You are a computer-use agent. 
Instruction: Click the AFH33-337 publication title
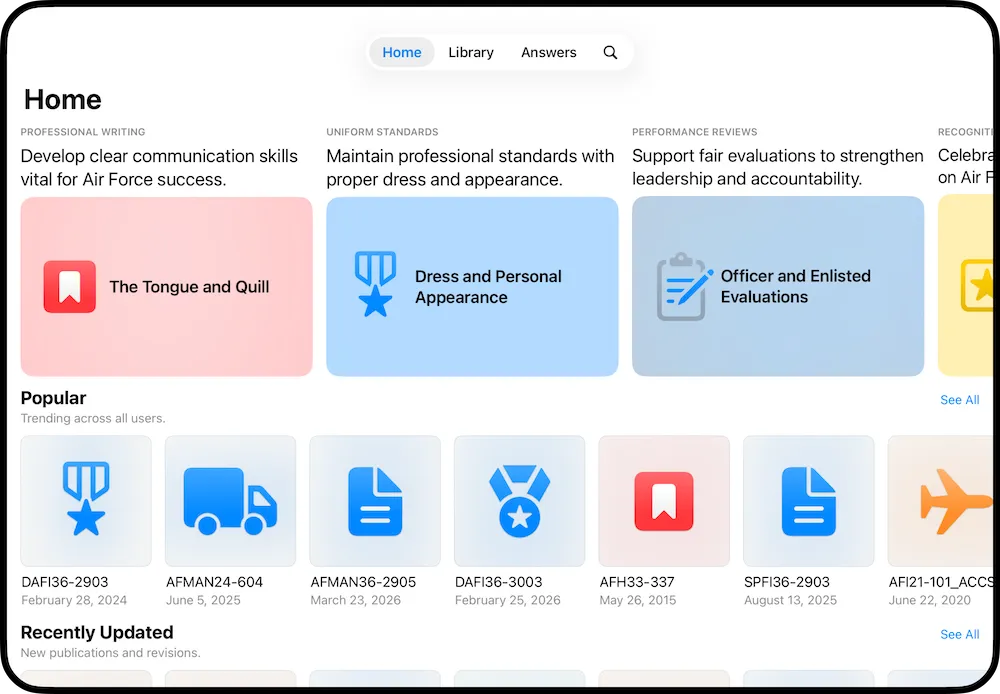(637, 582)
